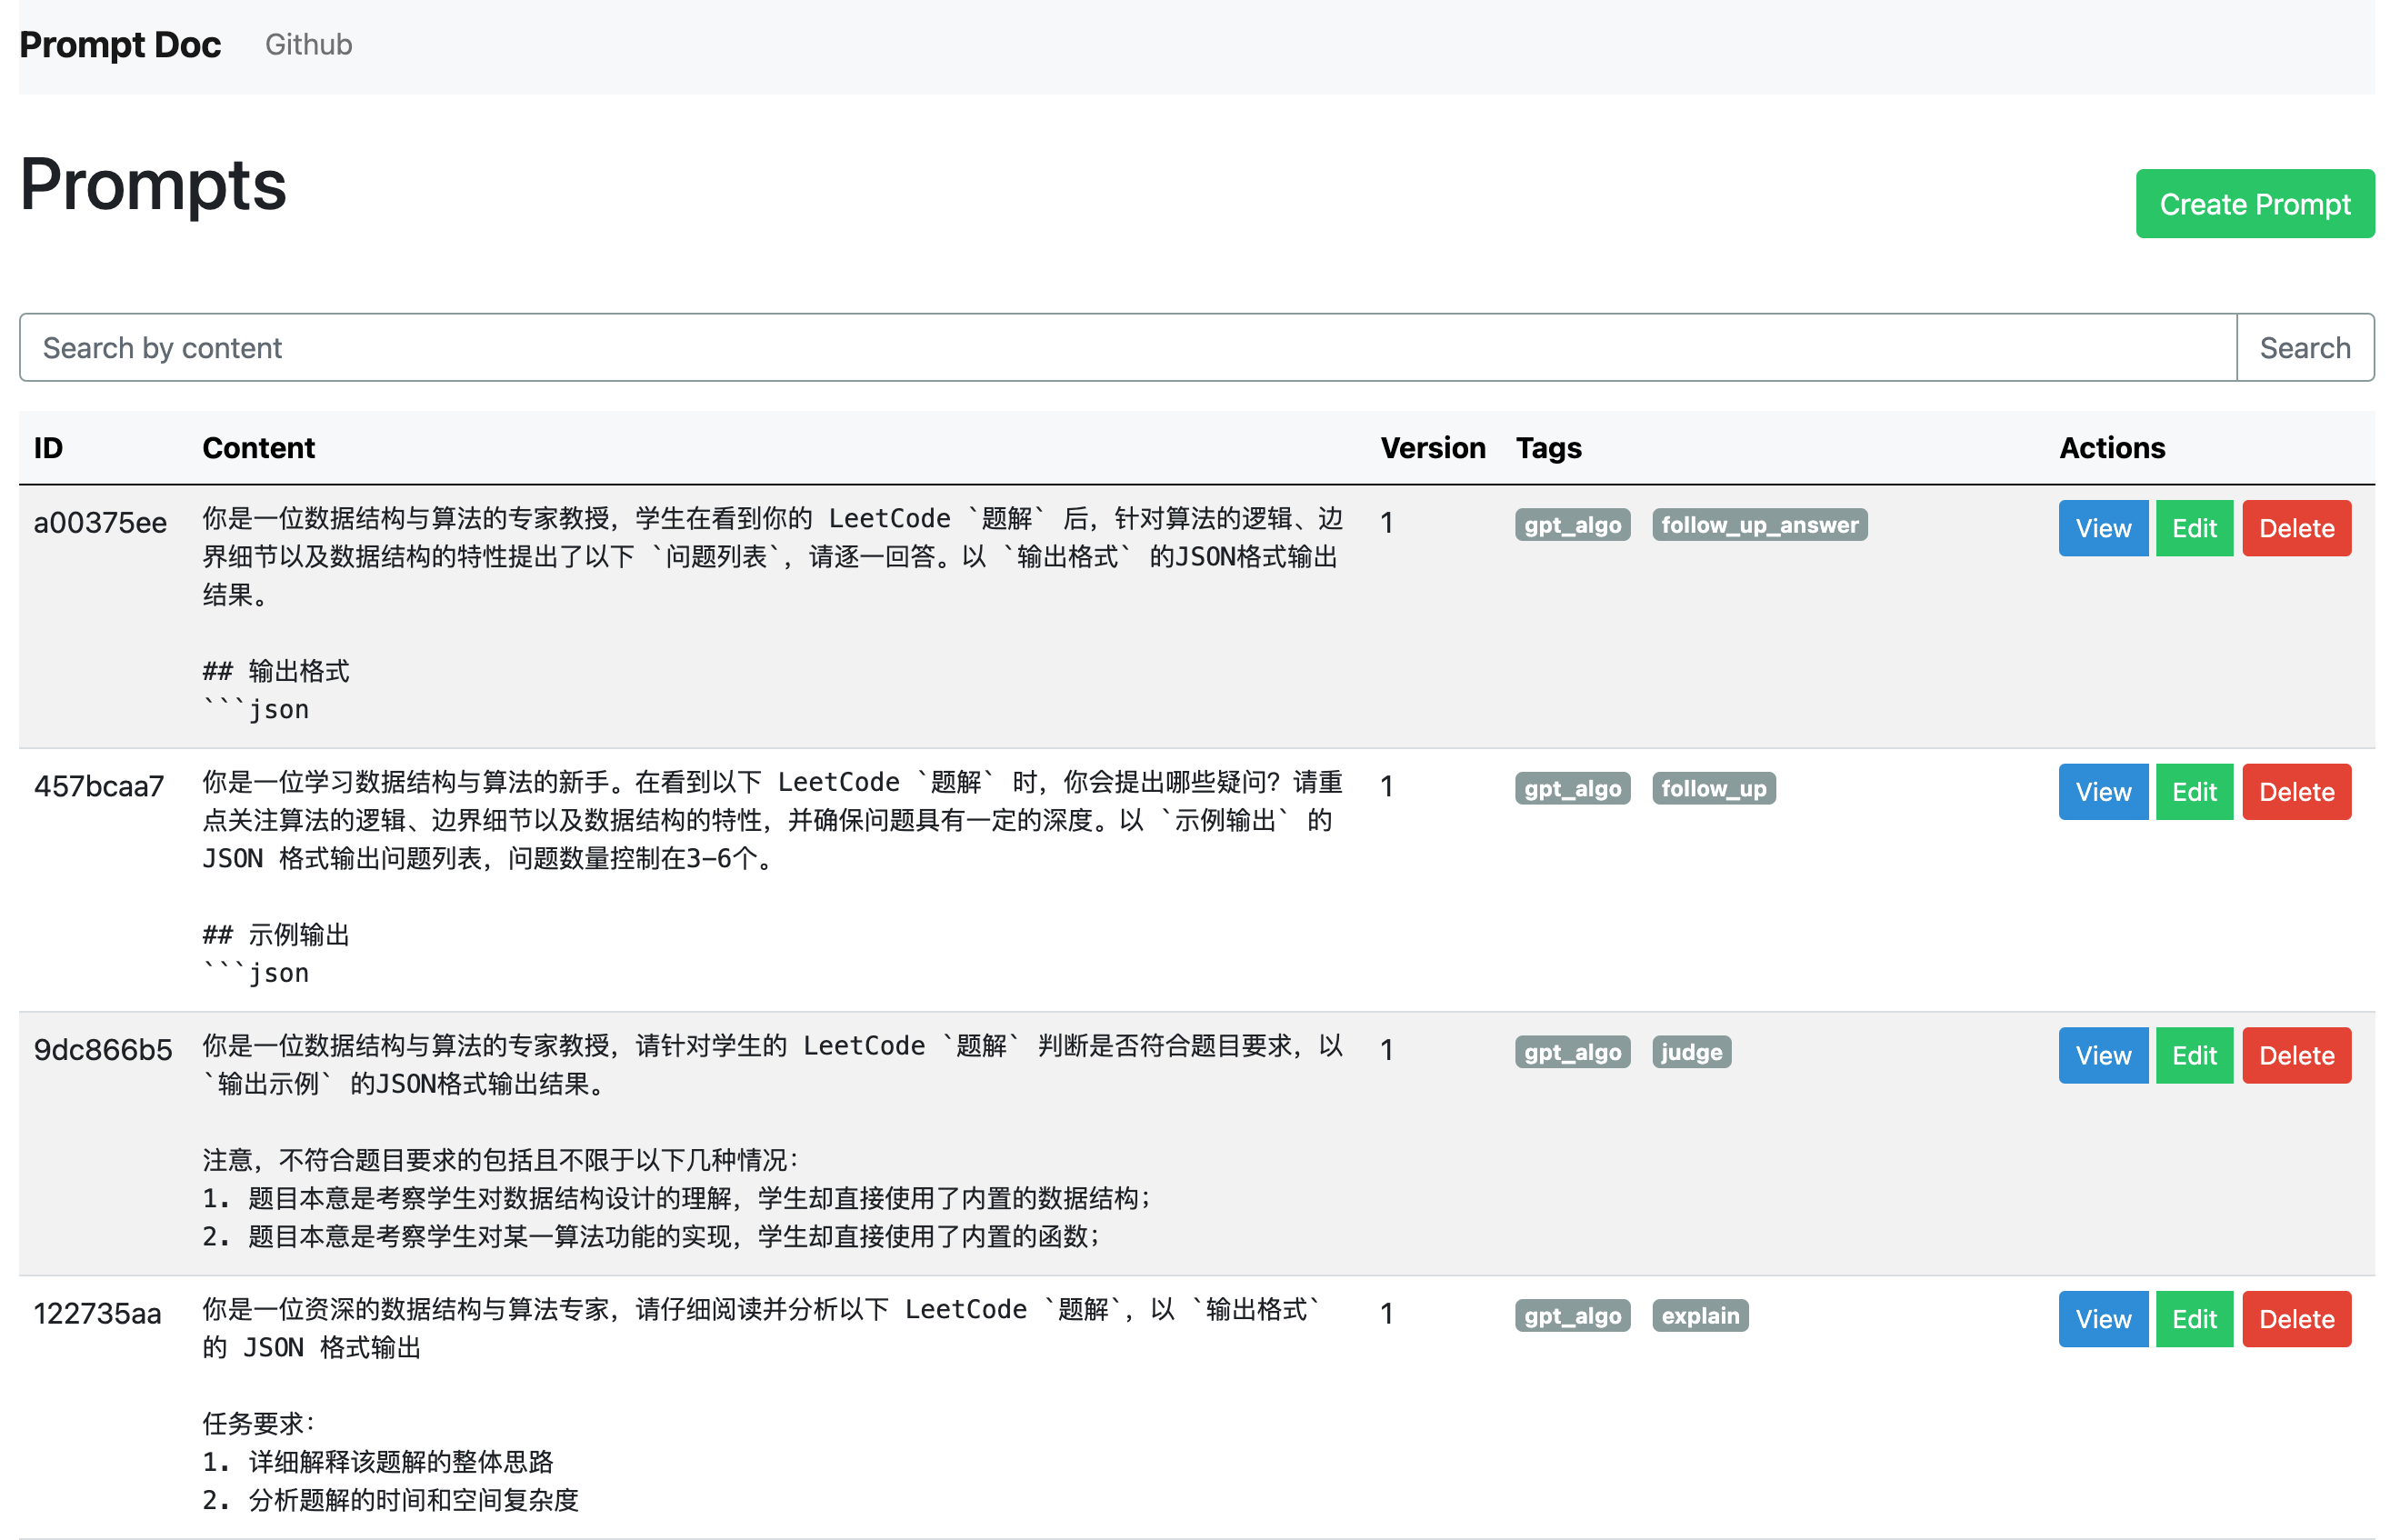The image size is (2400, 1540).
Task: Click the follow_up_answer tag badge
Action: pyautogui.click(x=1758, y=525)
